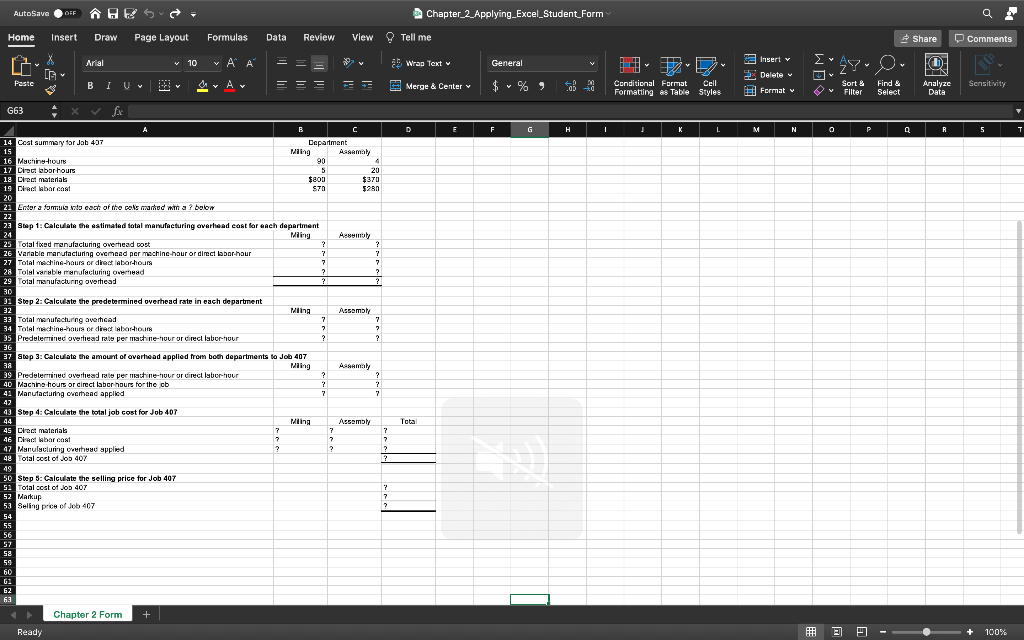The image size is (1024, 640).
Task: Open the Draw ribbon tab
Action: [x=105, y=37]
